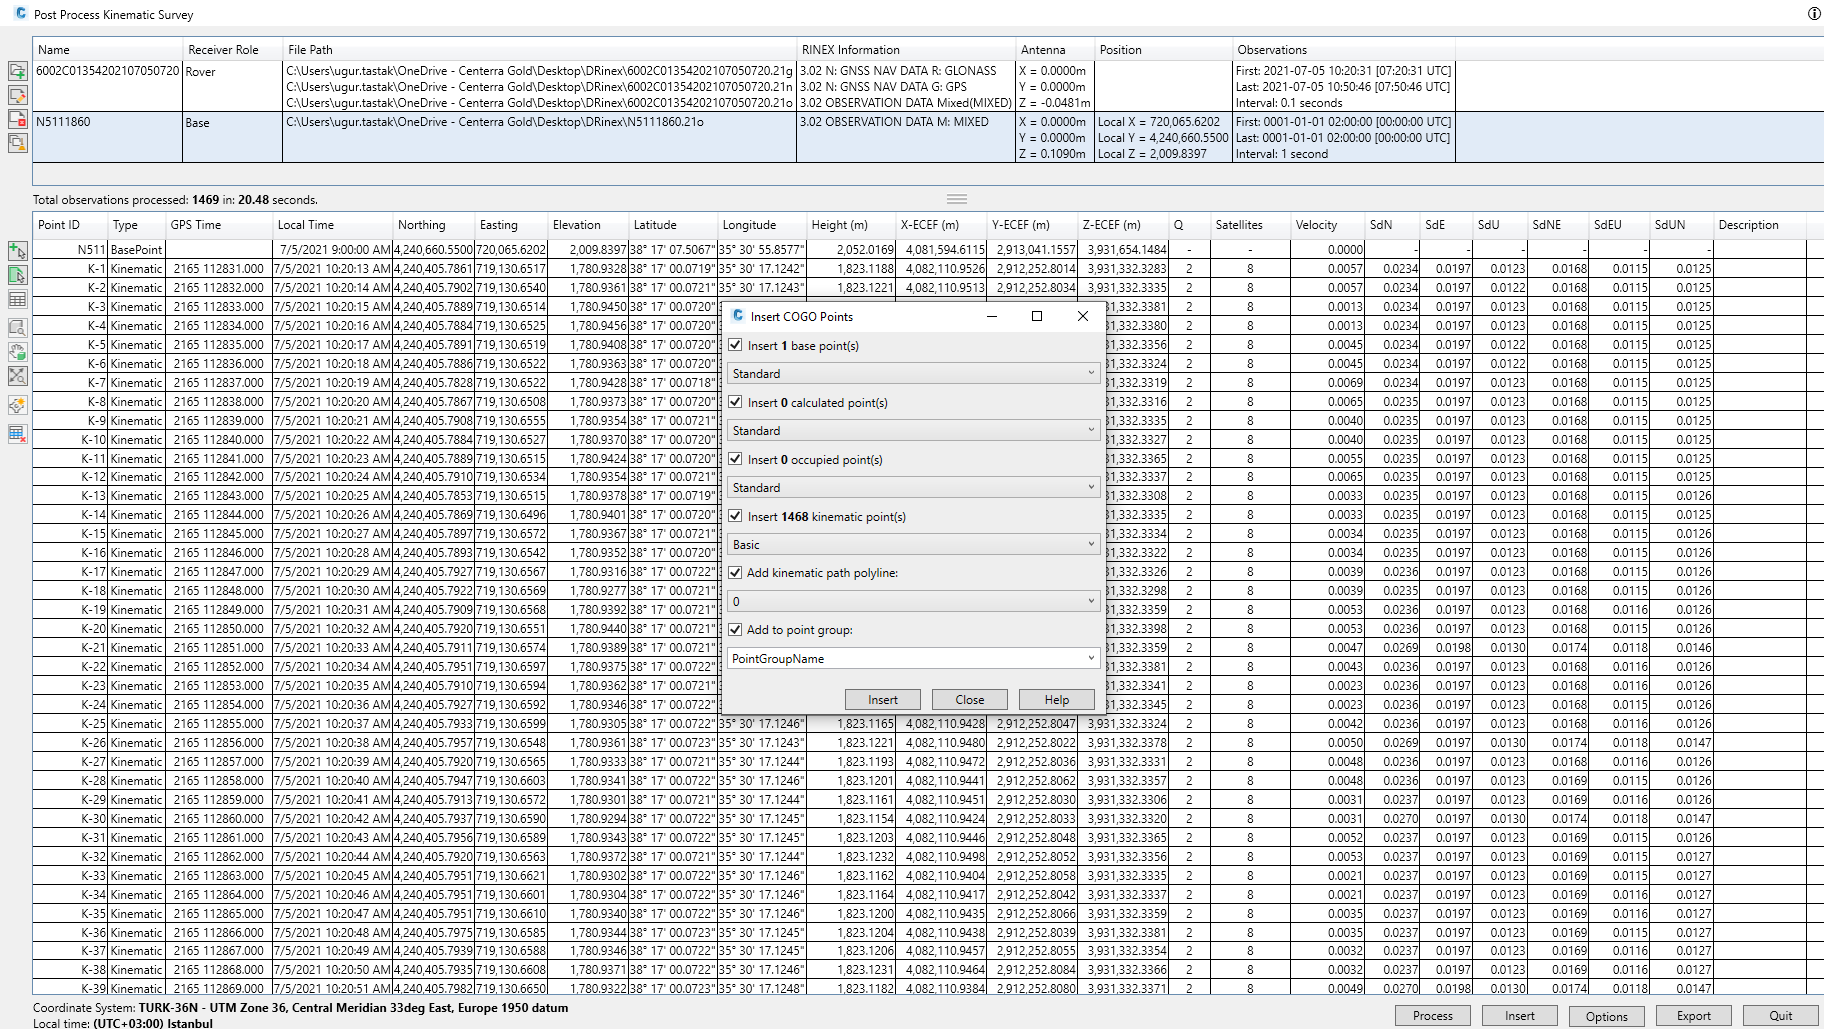Click the clear all files broom icon
The height and width of the screenshot is (1029, 1824).
17,143
